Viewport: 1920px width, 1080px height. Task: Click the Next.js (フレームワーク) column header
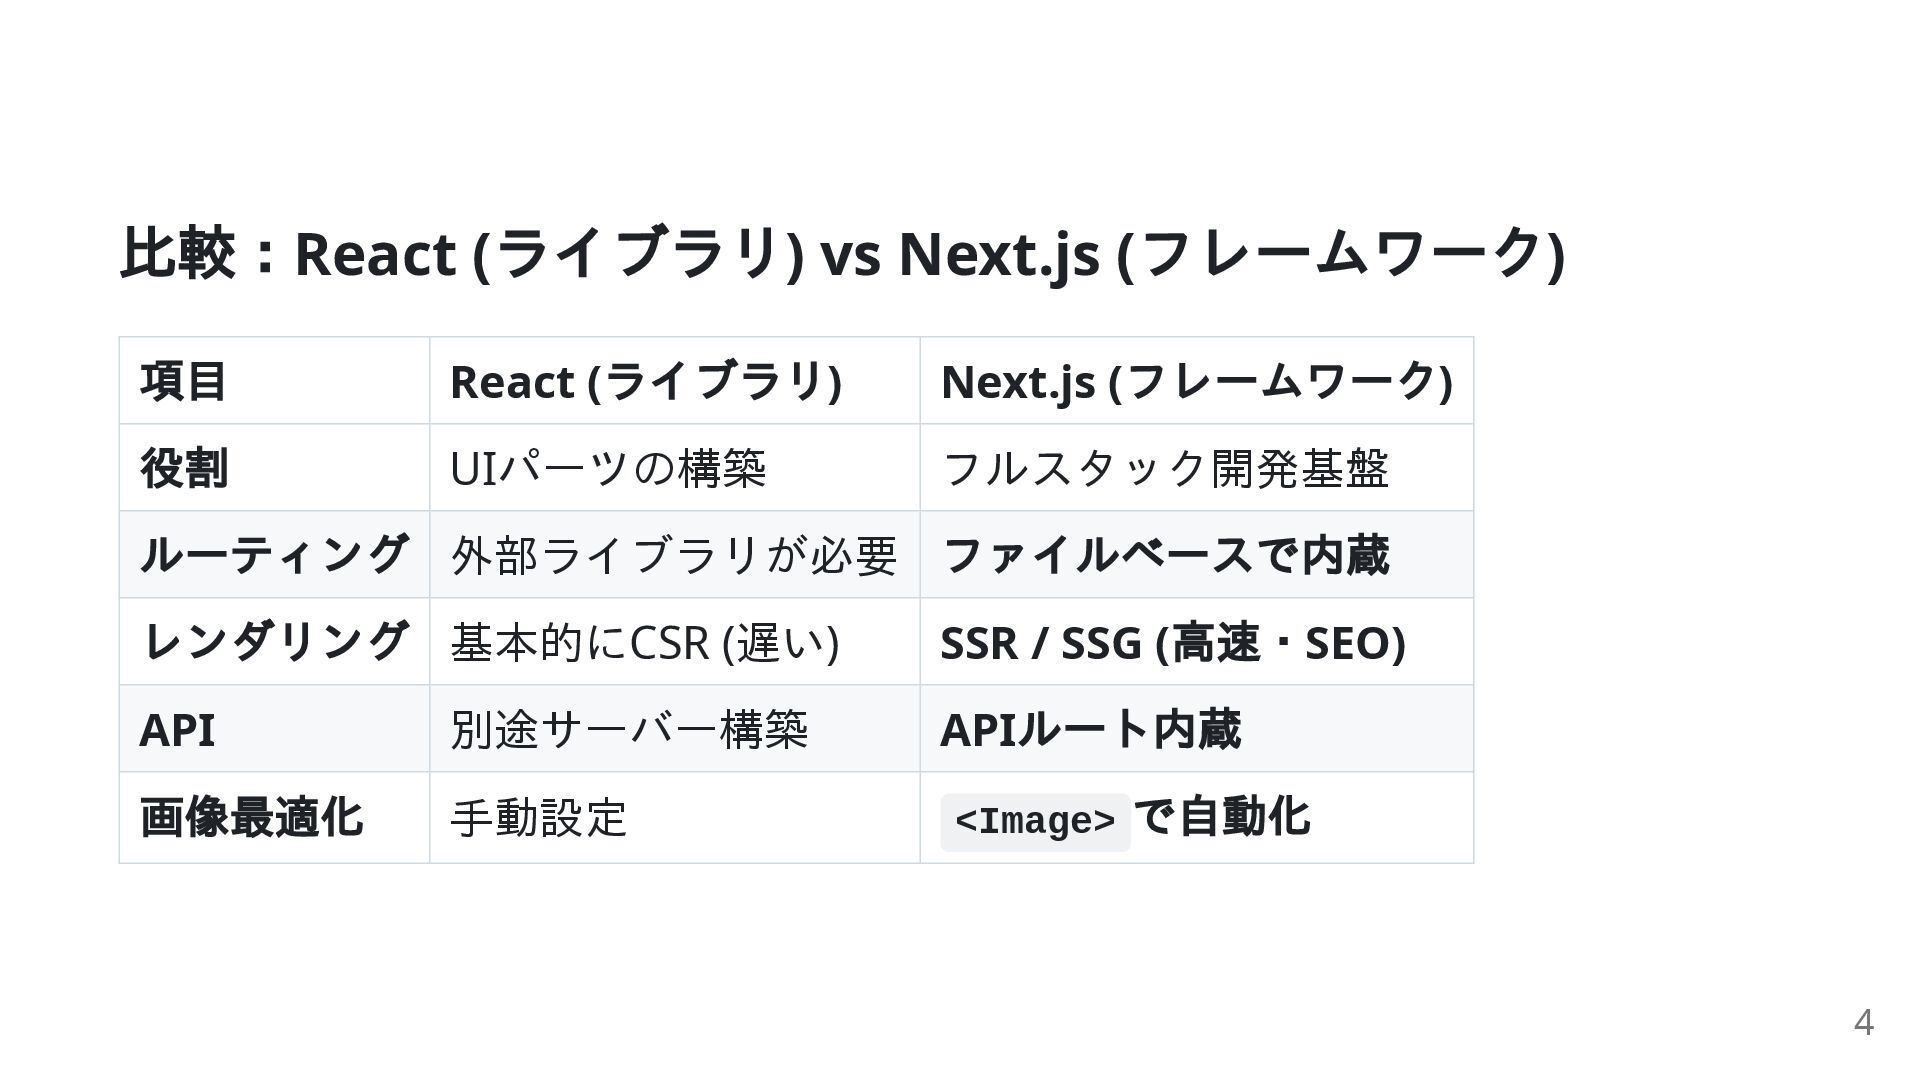tap(1196, 381)
